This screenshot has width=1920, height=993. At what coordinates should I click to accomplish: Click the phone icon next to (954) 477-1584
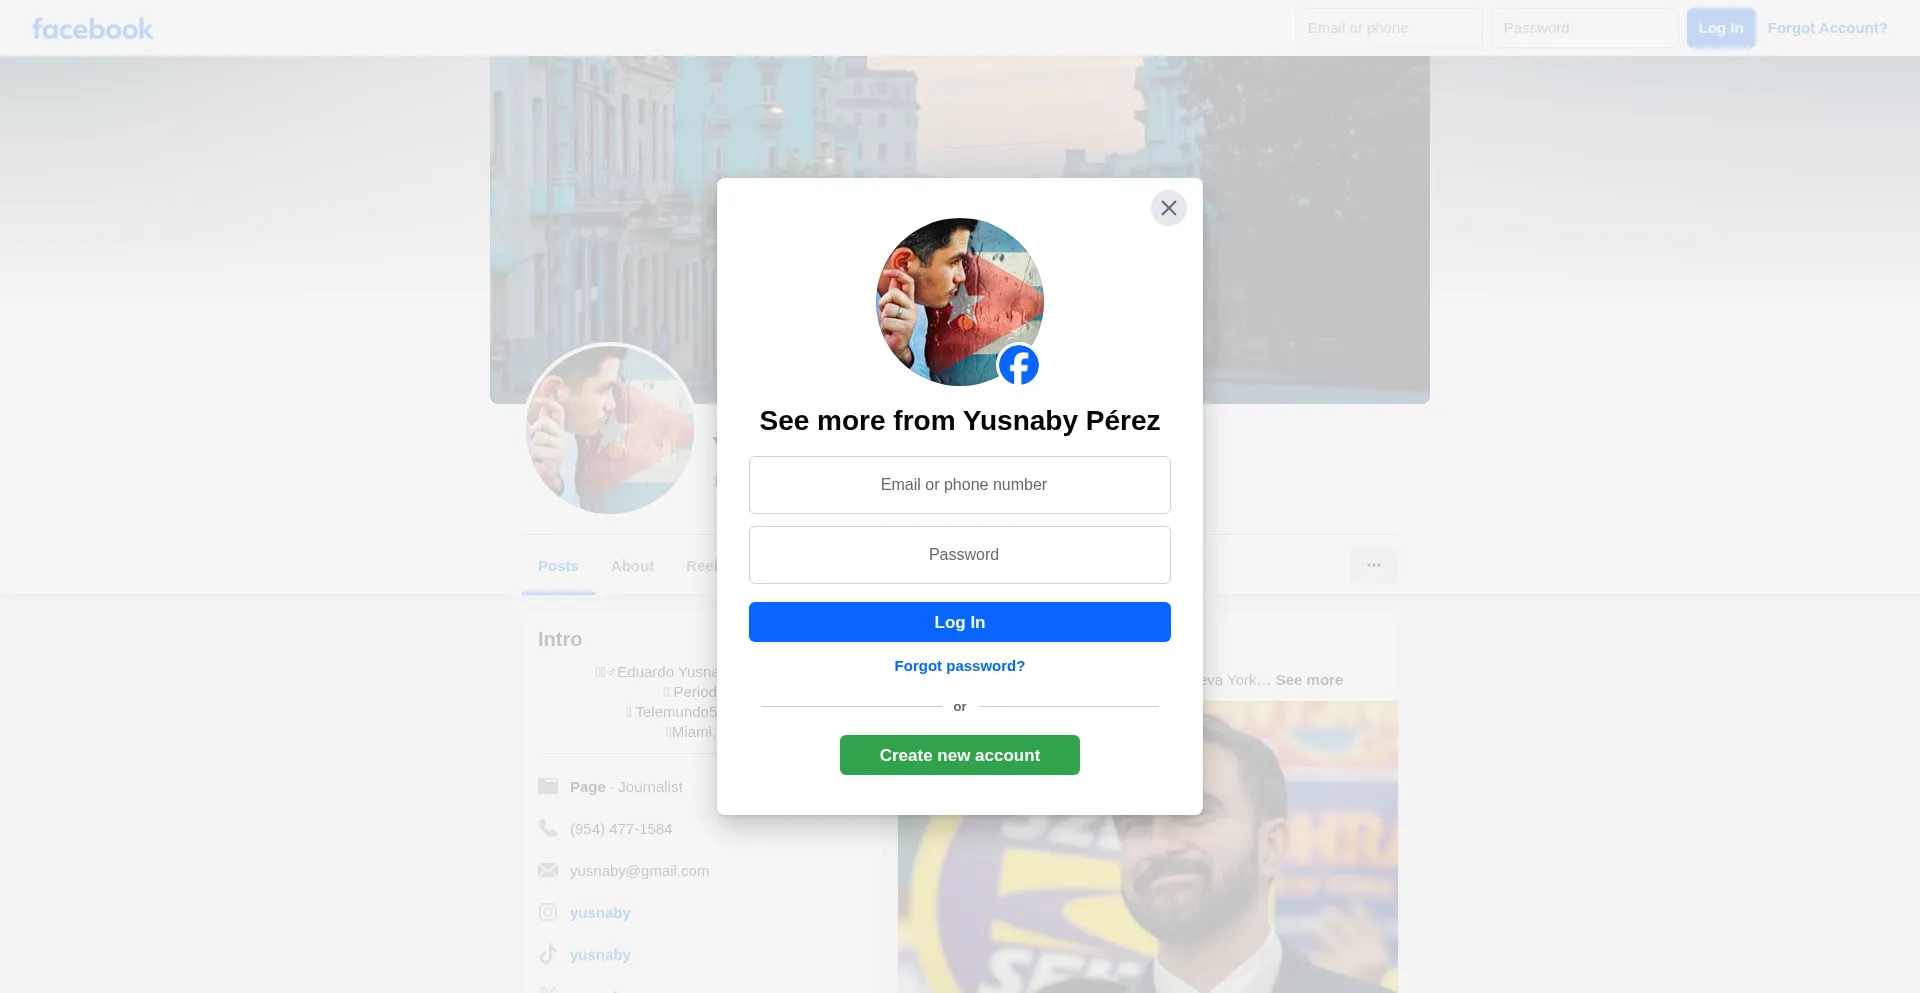[548, 828]
